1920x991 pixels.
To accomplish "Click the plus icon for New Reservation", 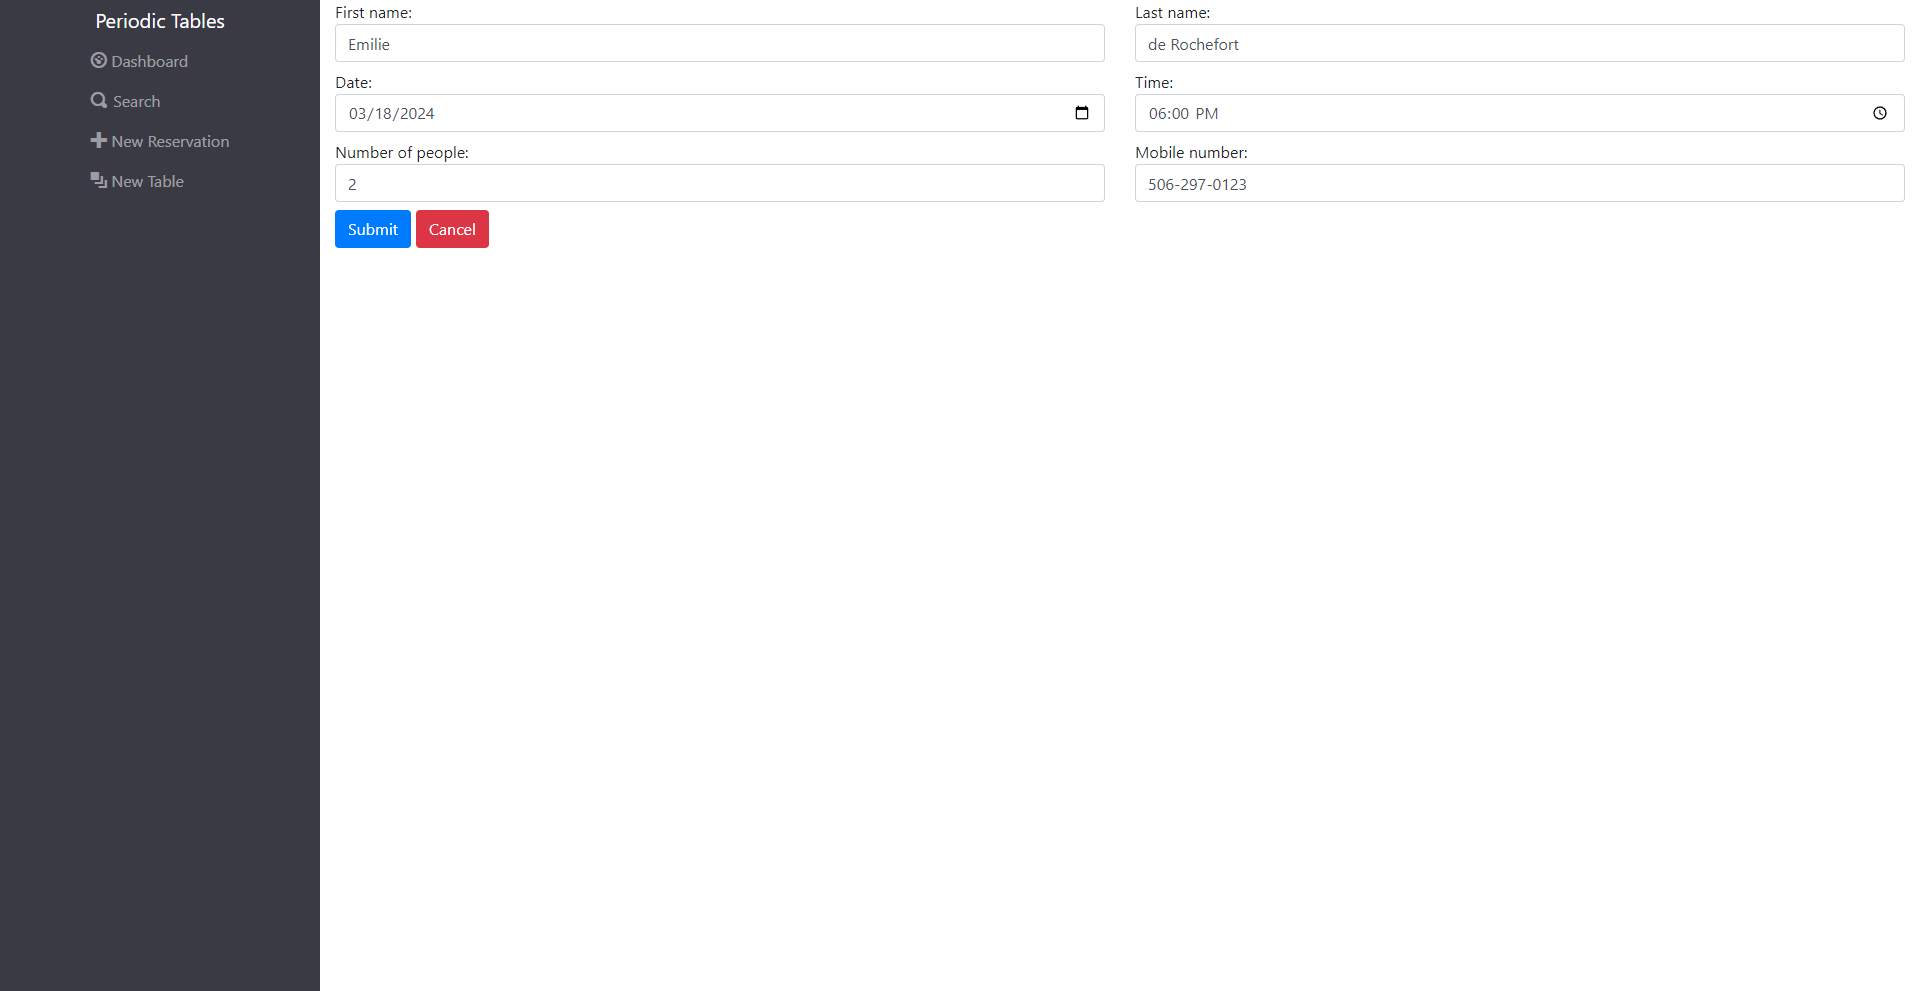I will [99, 140].
